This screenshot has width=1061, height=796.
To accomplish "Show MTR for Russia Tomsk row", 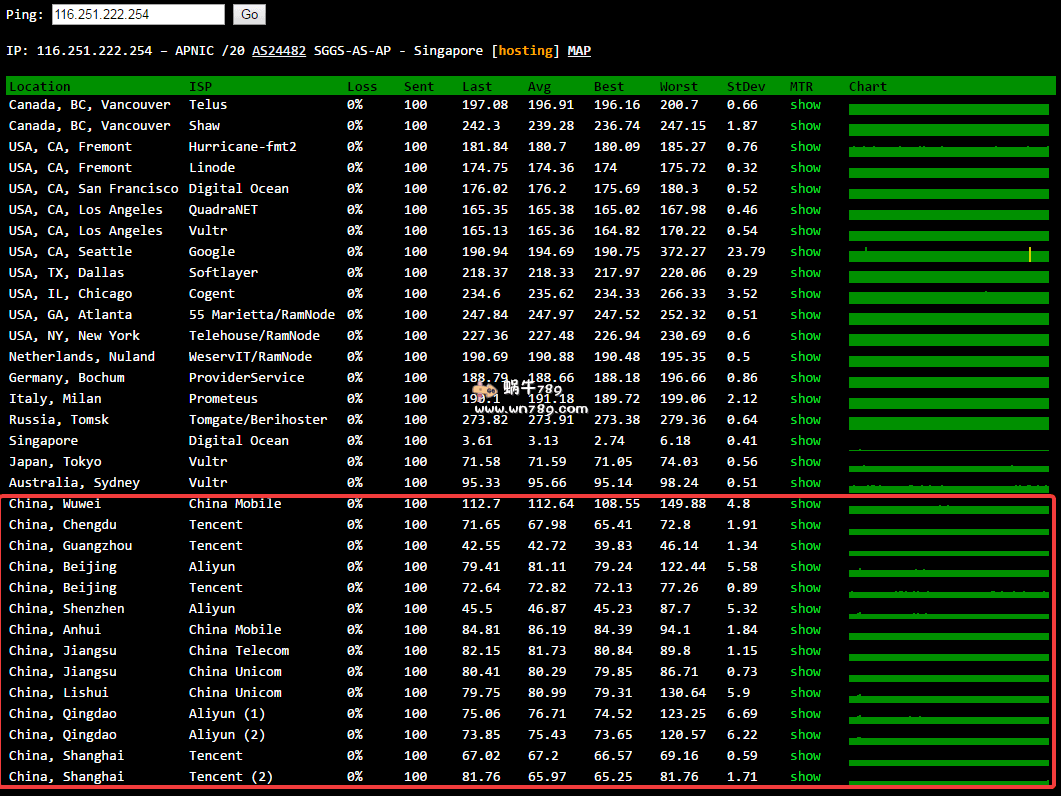I will click(805, 420).
